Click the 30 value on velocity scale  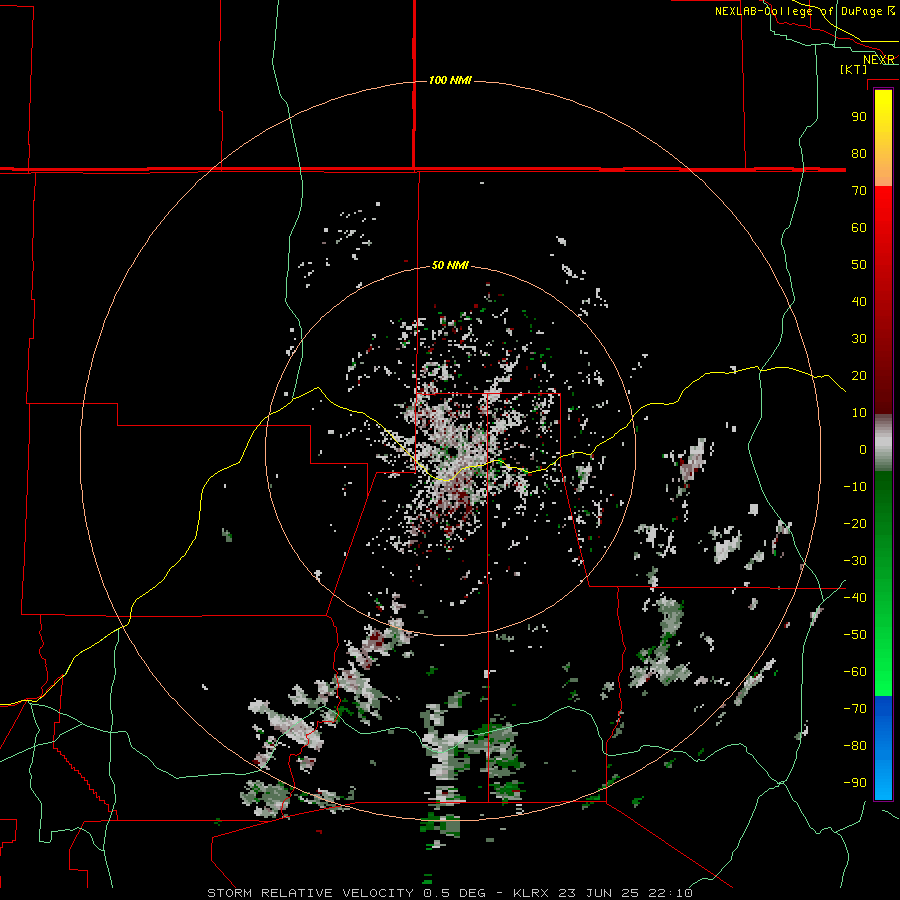tap(859, 339)
